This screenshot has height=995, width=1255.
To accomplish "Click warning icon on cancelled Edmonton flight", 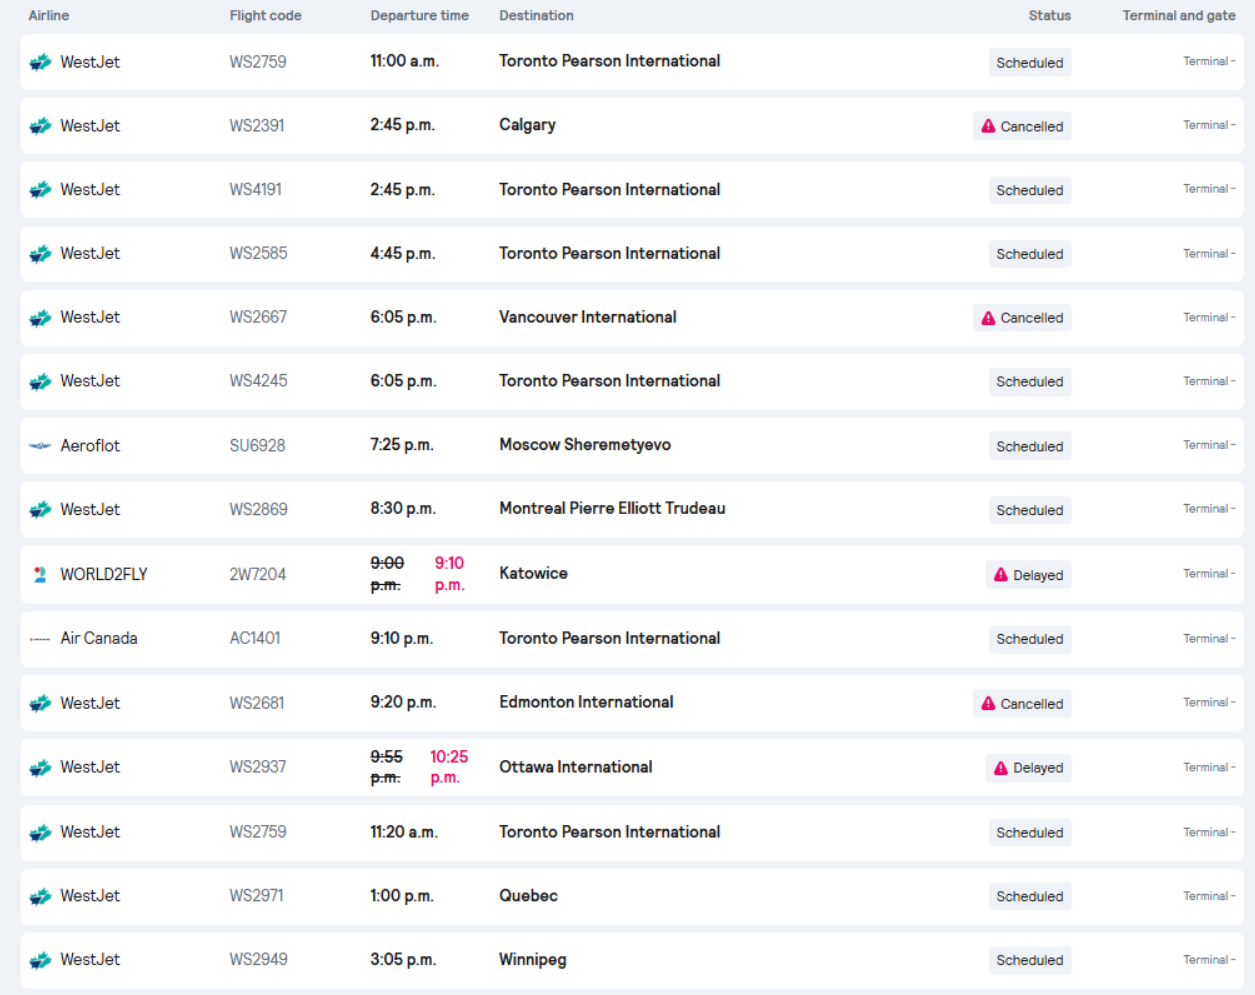I will tap(988, 704).
